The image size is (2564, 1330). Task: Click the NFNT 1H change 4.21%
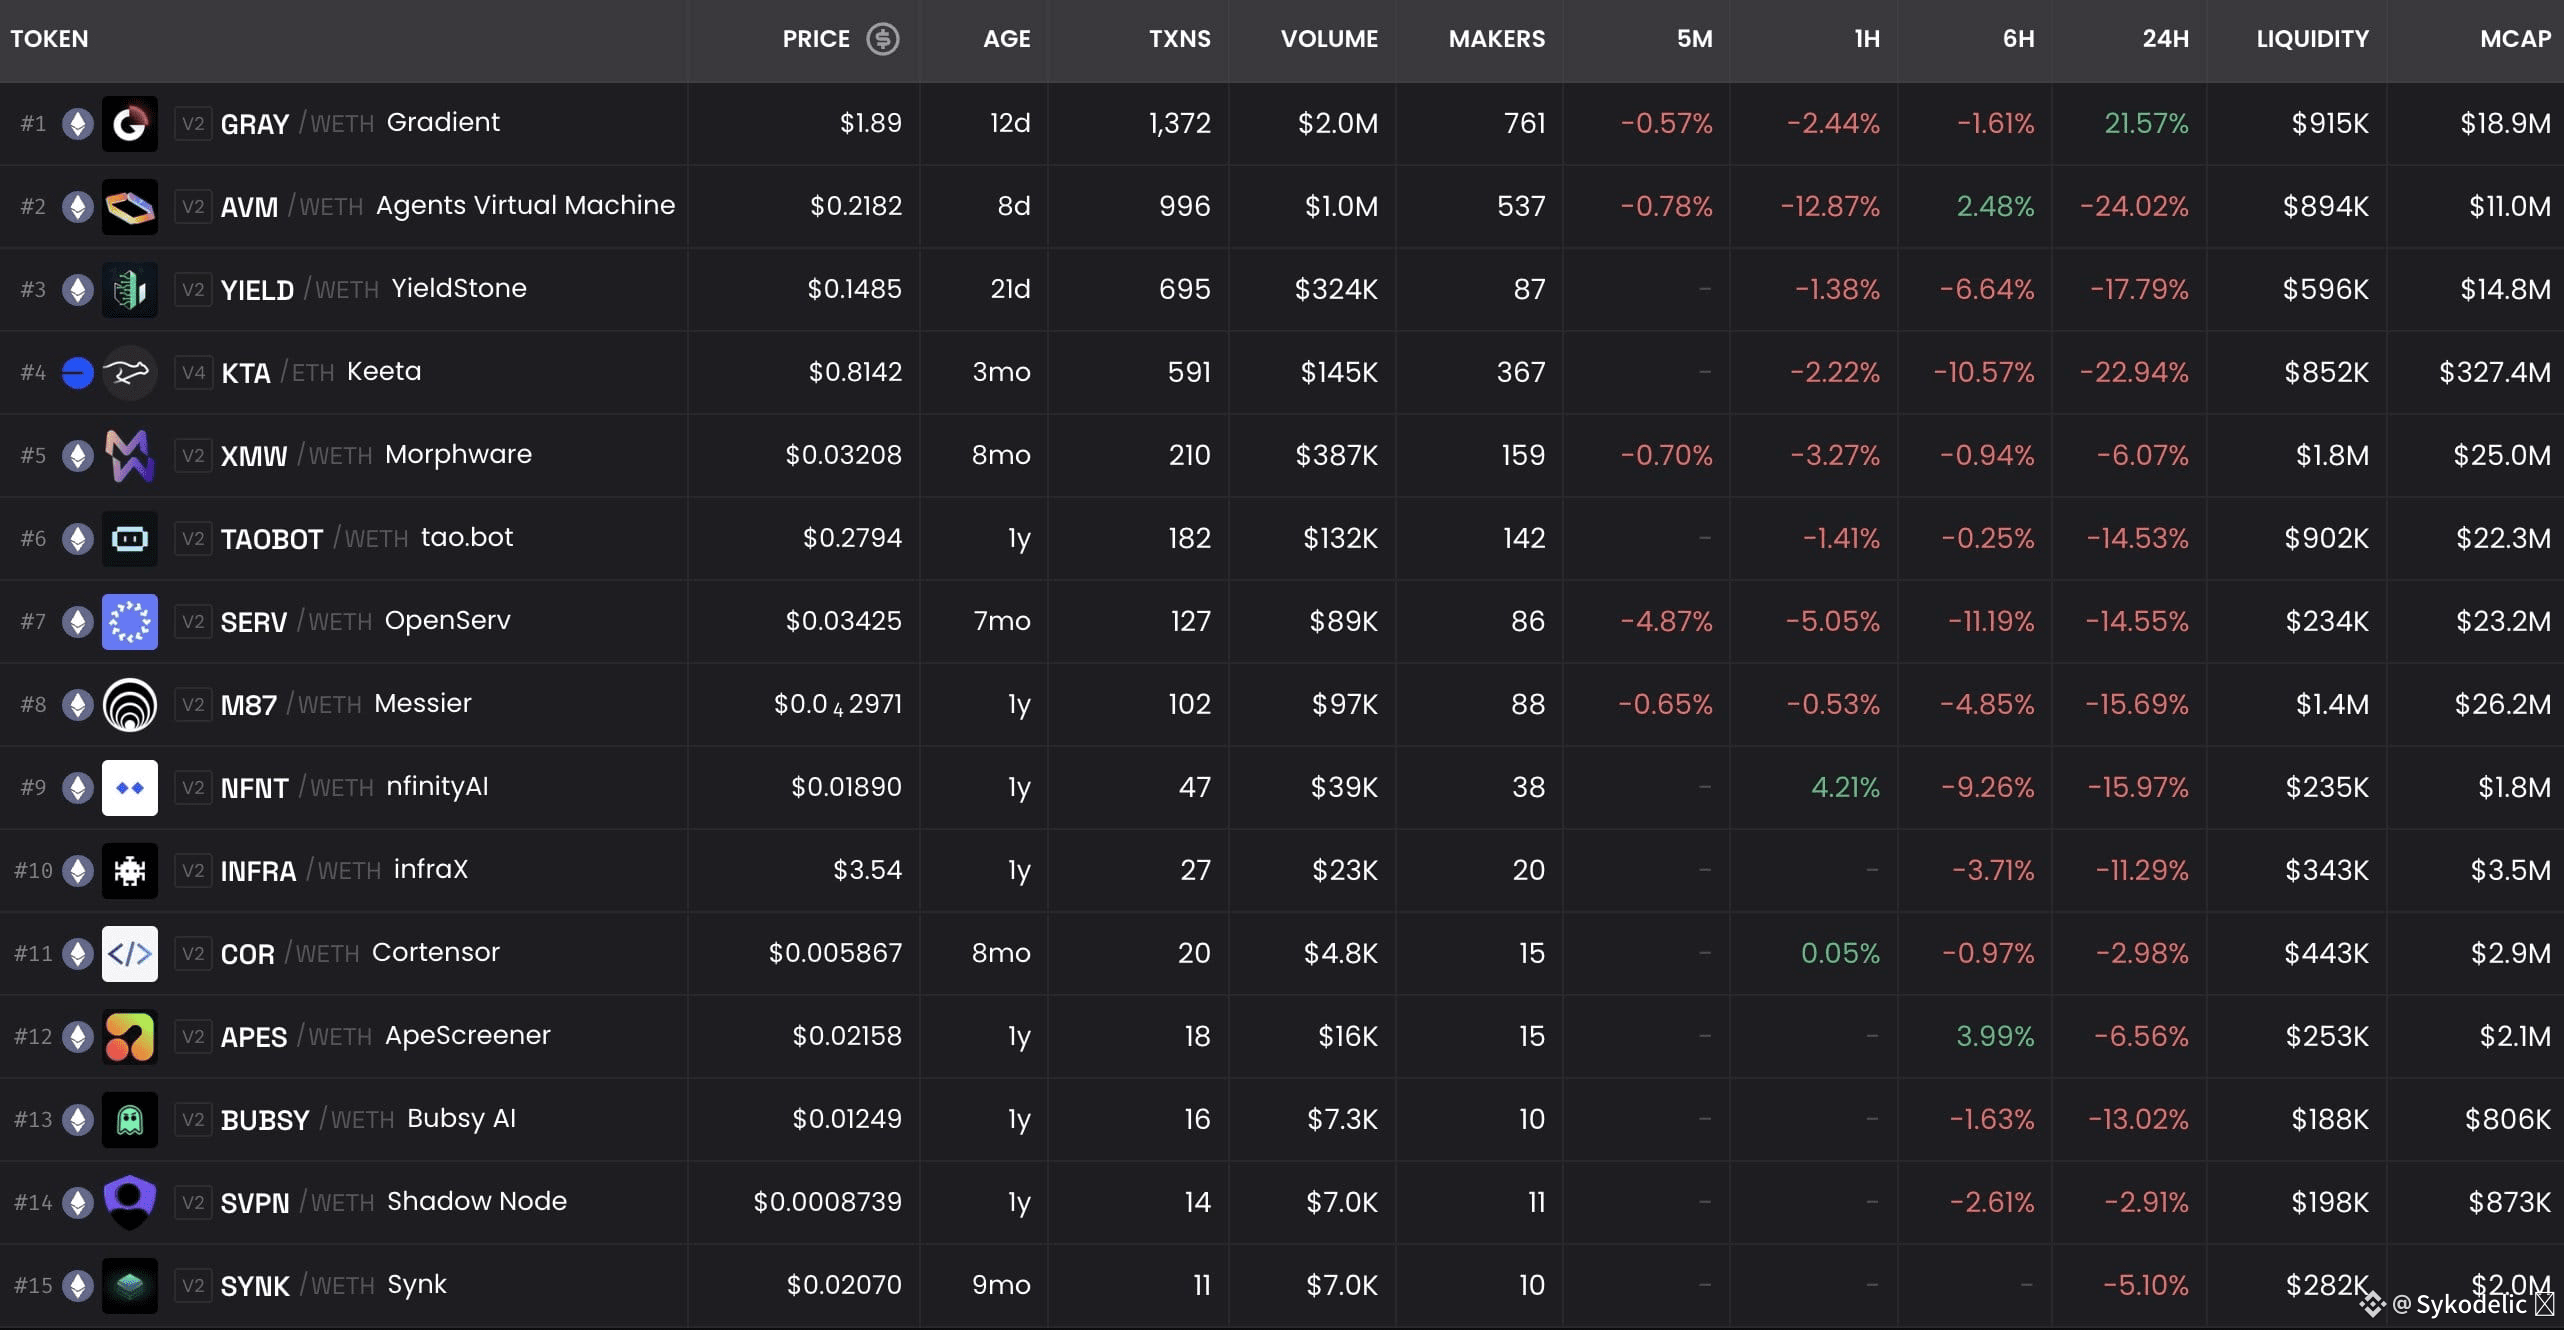1845,787
